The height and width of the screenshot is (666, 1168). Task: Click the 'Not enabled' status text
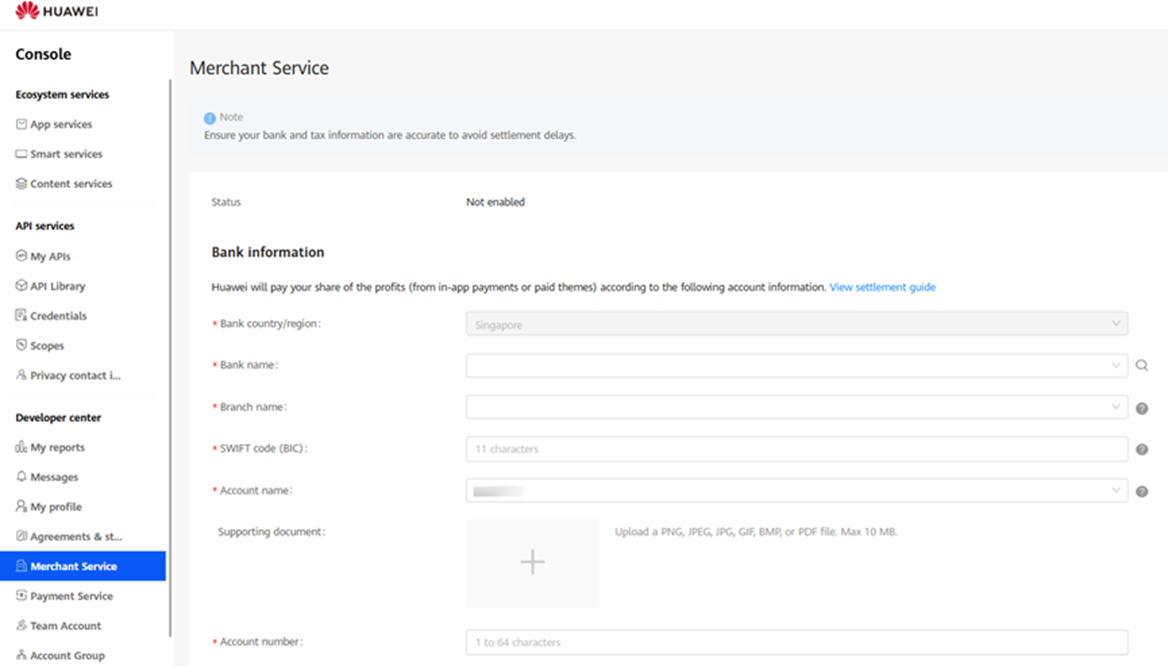[x=495, y=202]
